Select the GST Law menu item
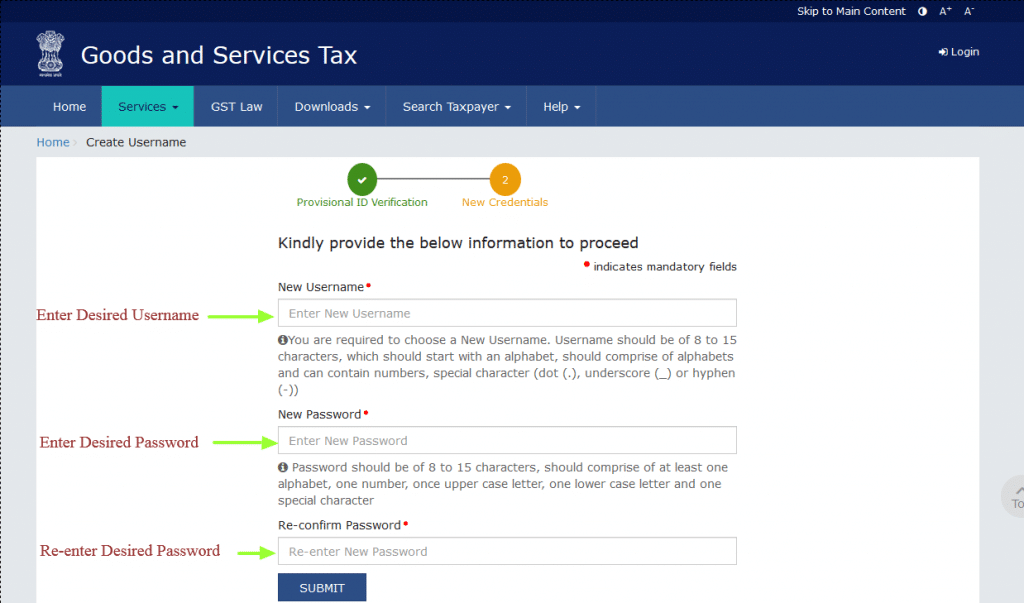 [x=235, y=106]
